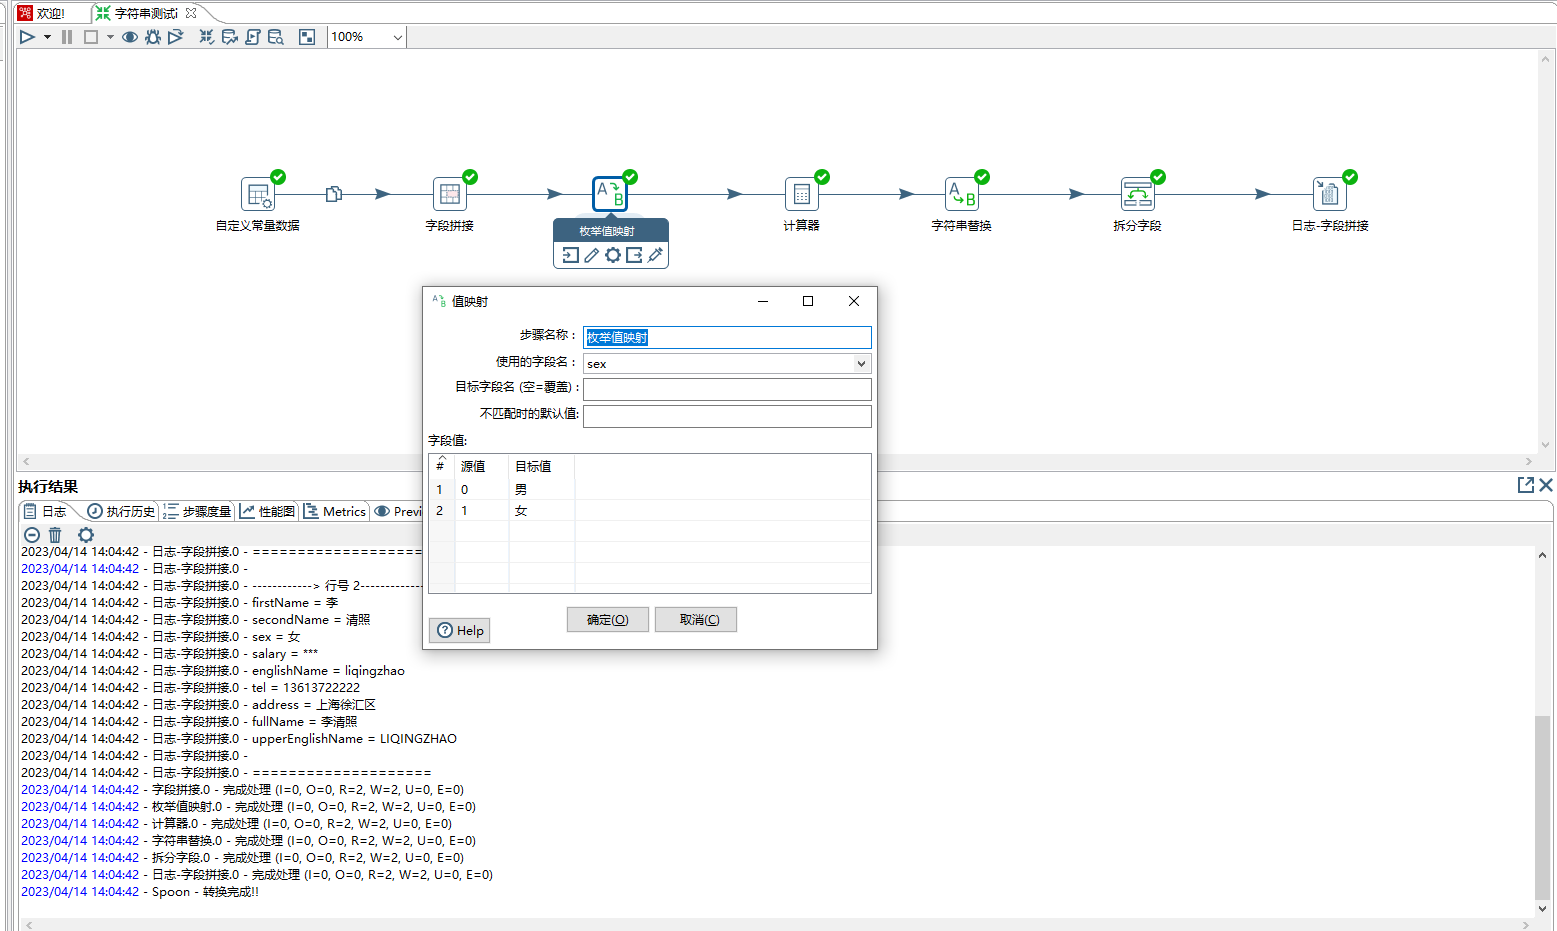Click the Preview eye icon in toolbar
This screenshot has width=1557, height=931.
pyautogui.click(x=130, y=37)
